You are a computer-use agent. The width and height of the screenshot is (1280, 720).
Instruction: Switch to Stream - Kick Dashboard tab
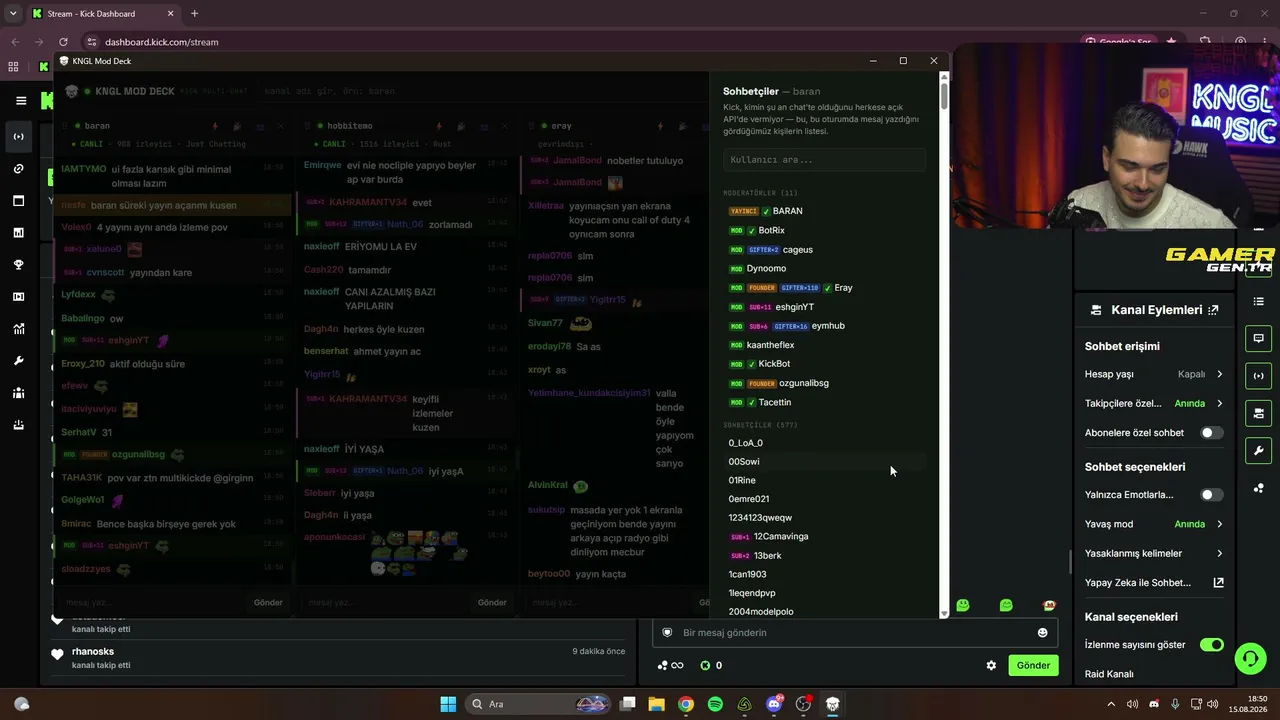[103, 14]
